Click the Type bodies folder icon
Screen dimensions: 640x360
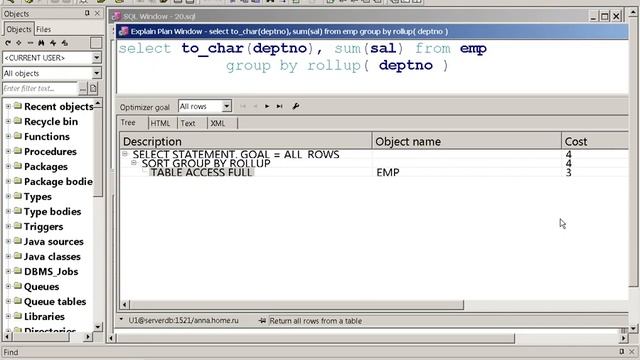(x=18, y=211)
